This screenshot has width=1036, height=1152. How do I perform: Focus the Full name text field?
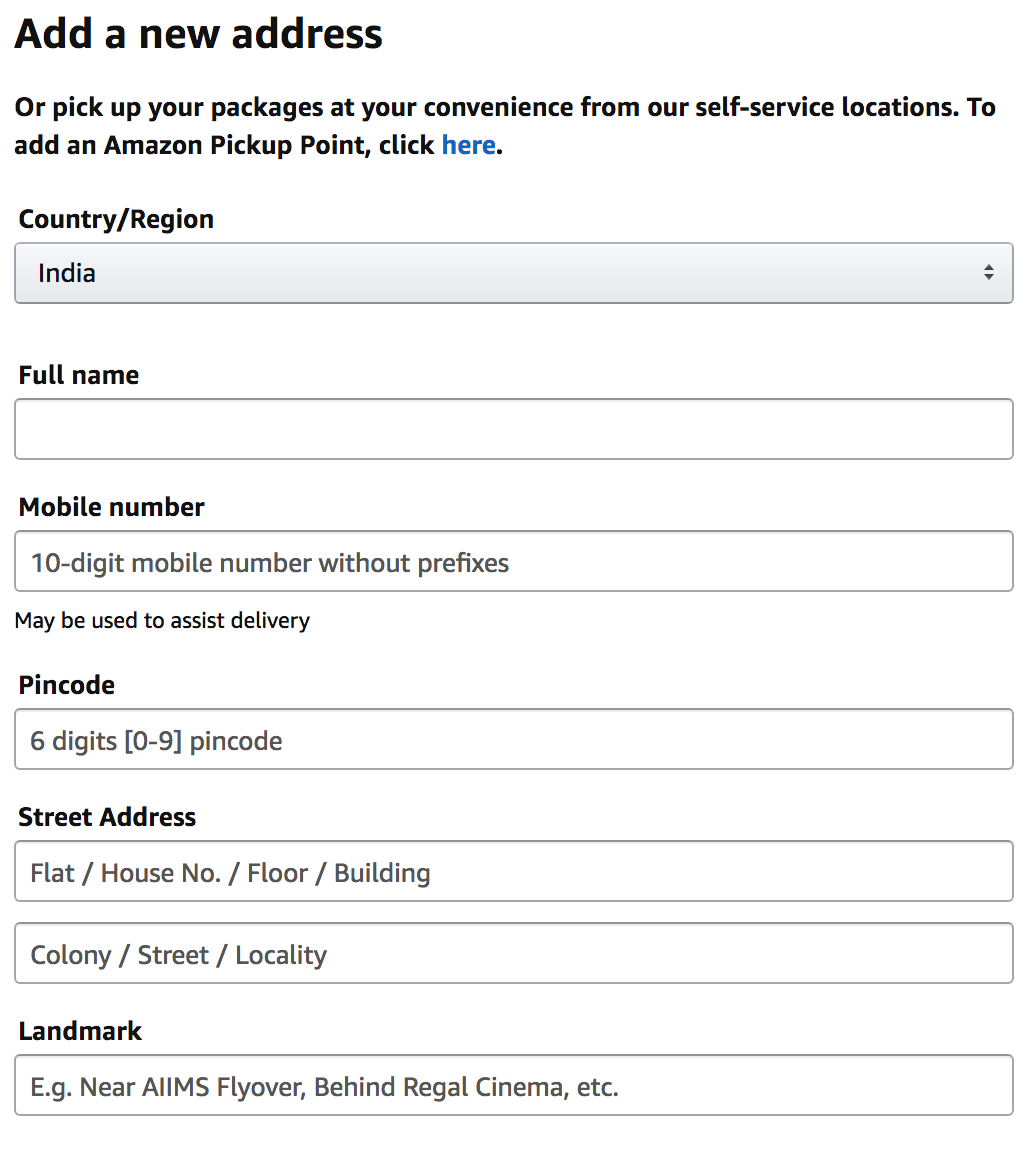click(x=513, y=429)
